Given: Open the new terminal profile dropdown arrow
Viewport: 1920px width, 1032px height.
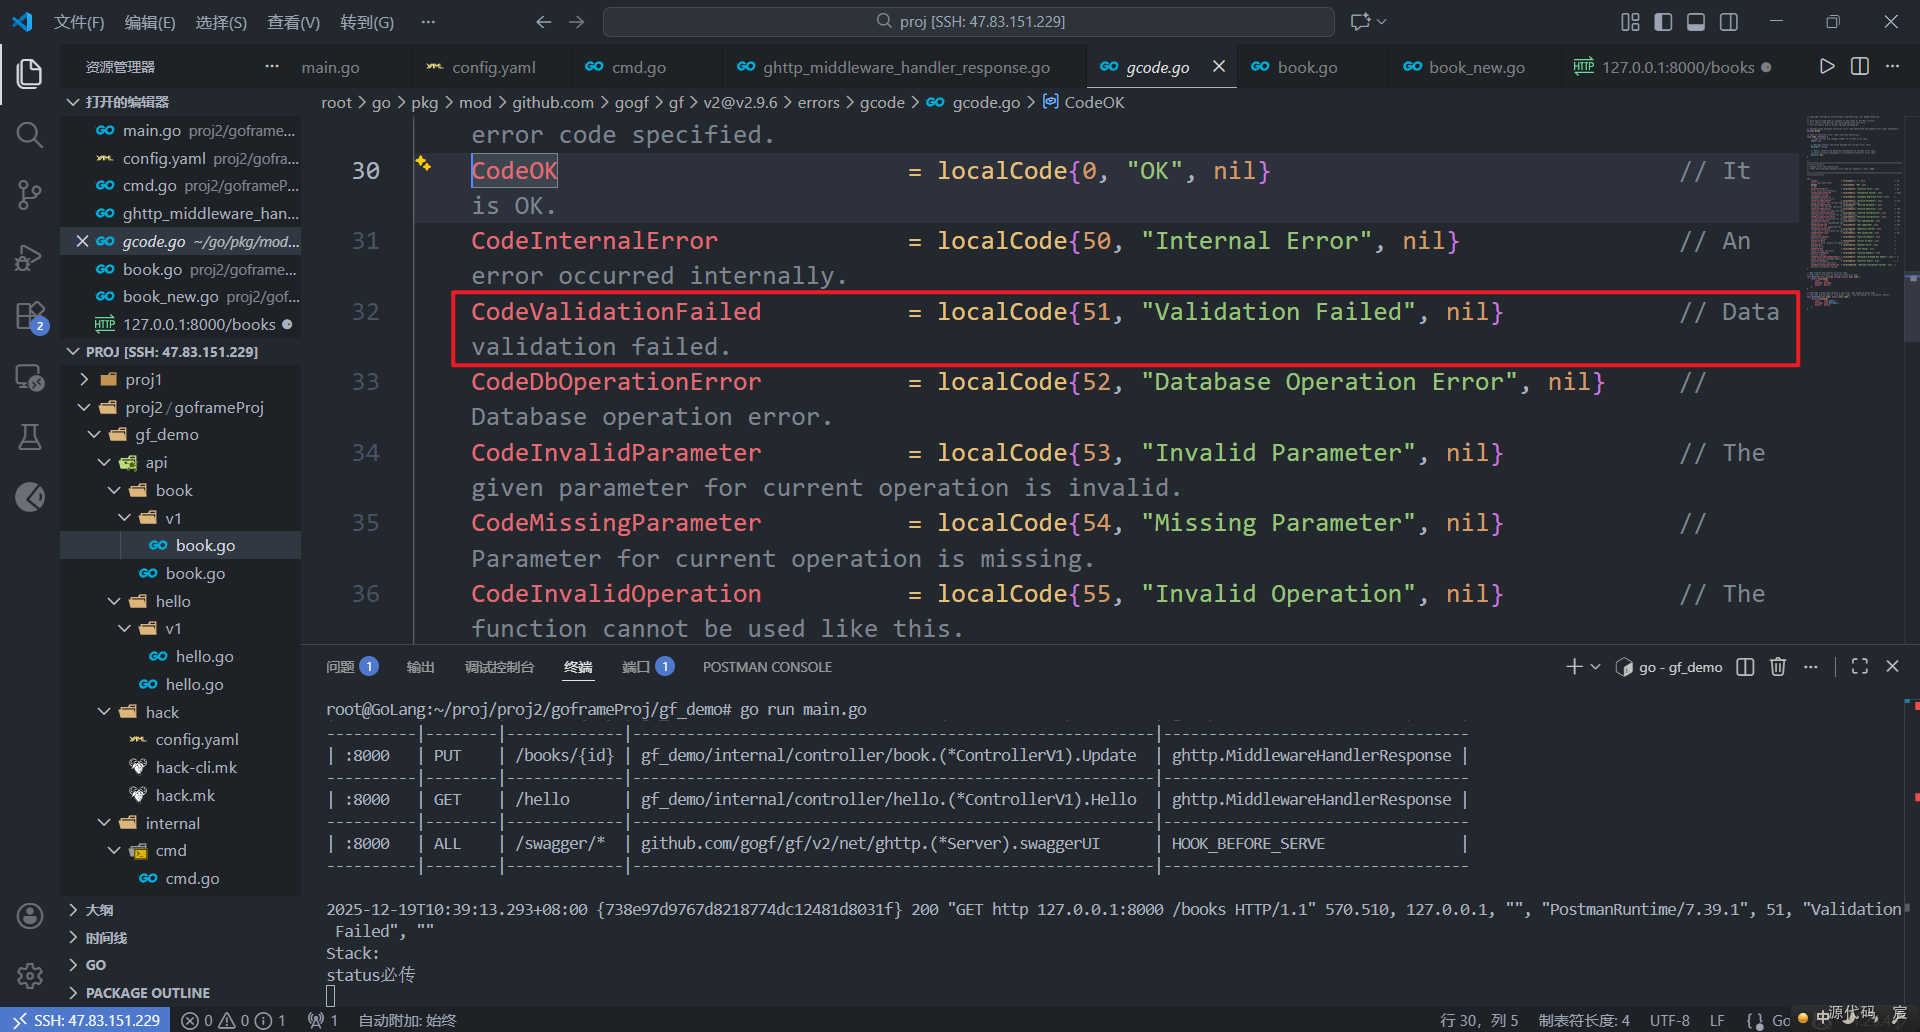Looking at the screenshot, I should point(1595,667).
